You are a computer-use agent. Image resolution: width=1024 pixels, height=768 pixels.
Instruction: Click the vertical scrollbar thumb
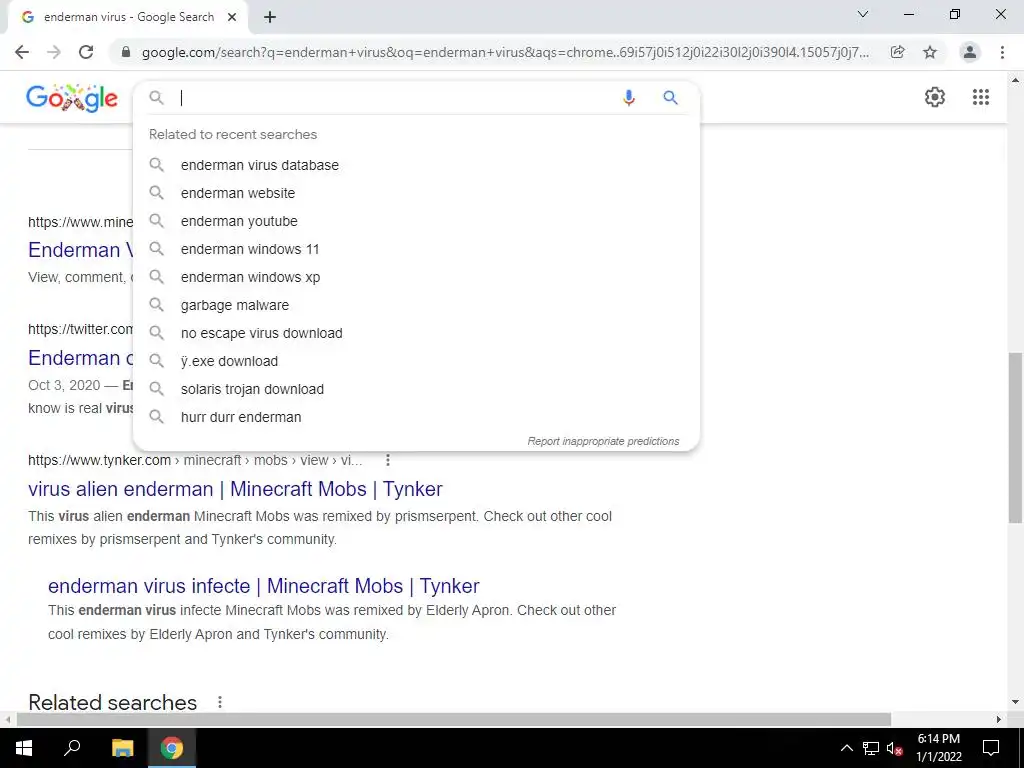[x=1014, y=438]
